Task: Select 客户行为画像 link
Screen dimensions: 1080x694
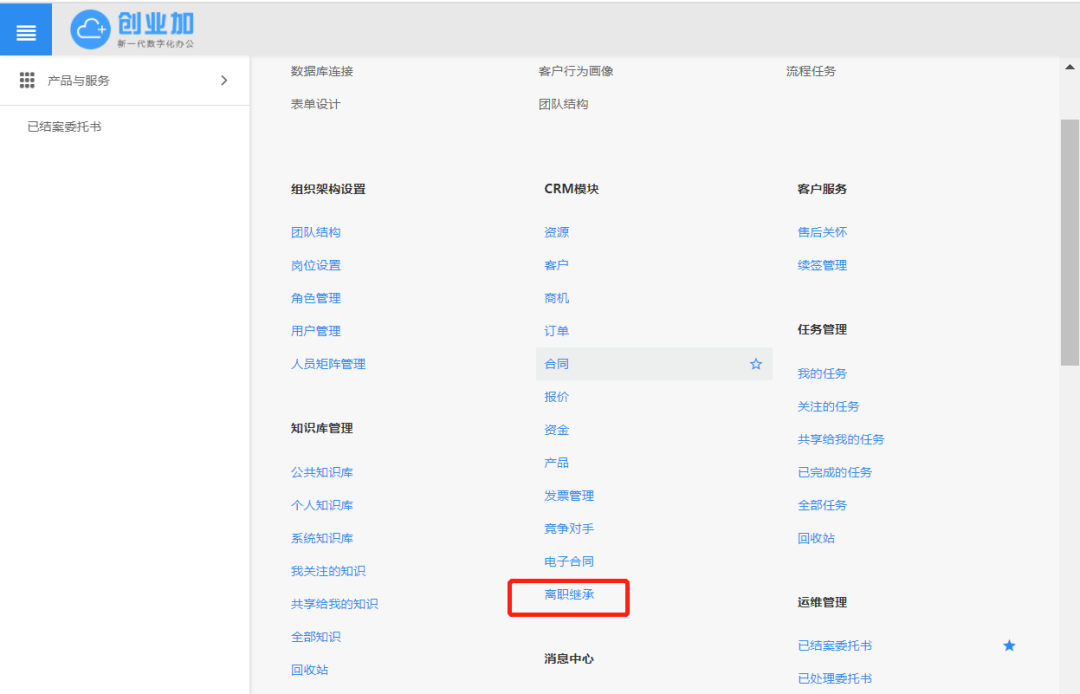Action: coord(576,71)
